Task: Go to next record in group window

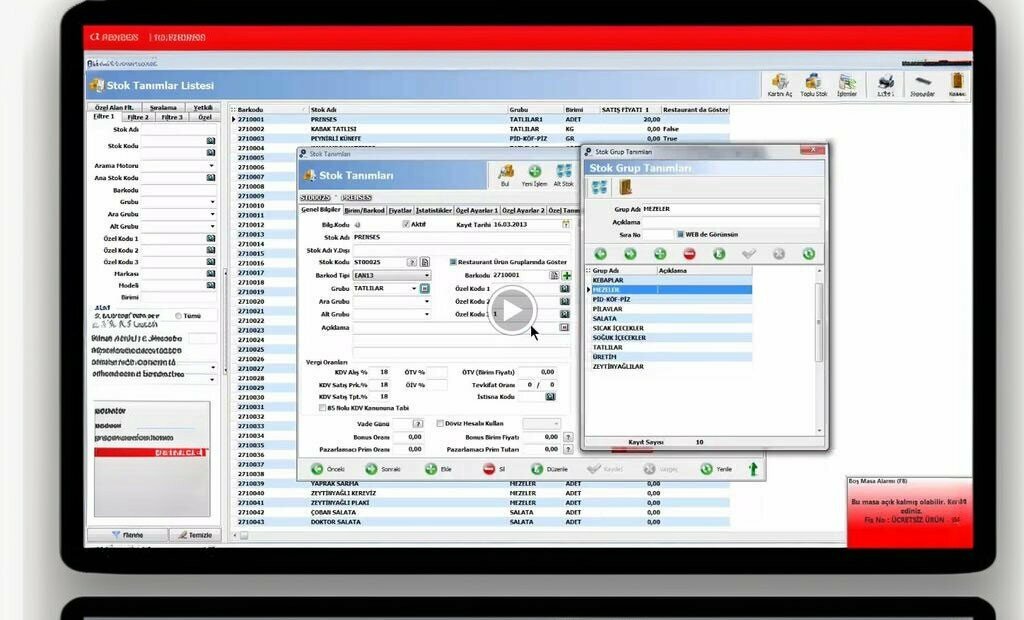Action: pyautogui.click(x=630, y=253)
